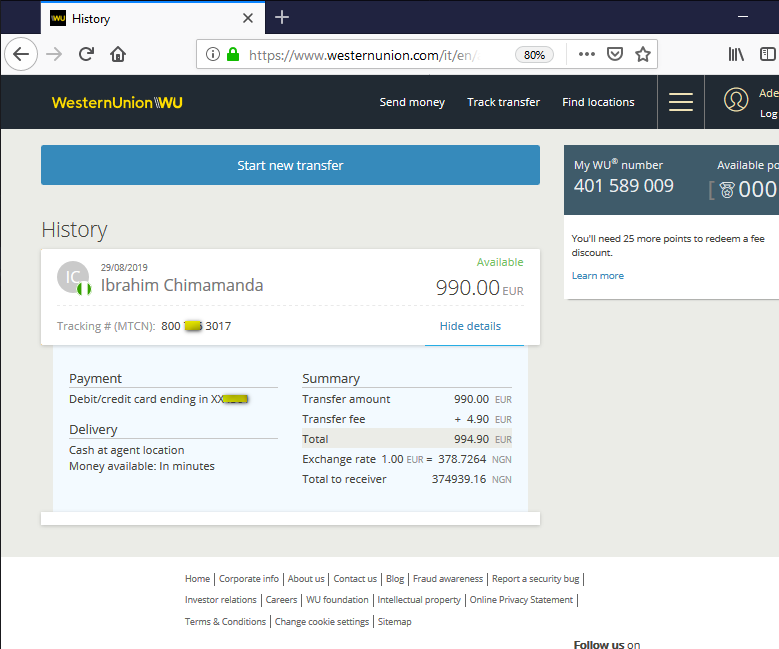Open the Home footer link
This screenshot has width=779, height=649.
tap(197, 578)
